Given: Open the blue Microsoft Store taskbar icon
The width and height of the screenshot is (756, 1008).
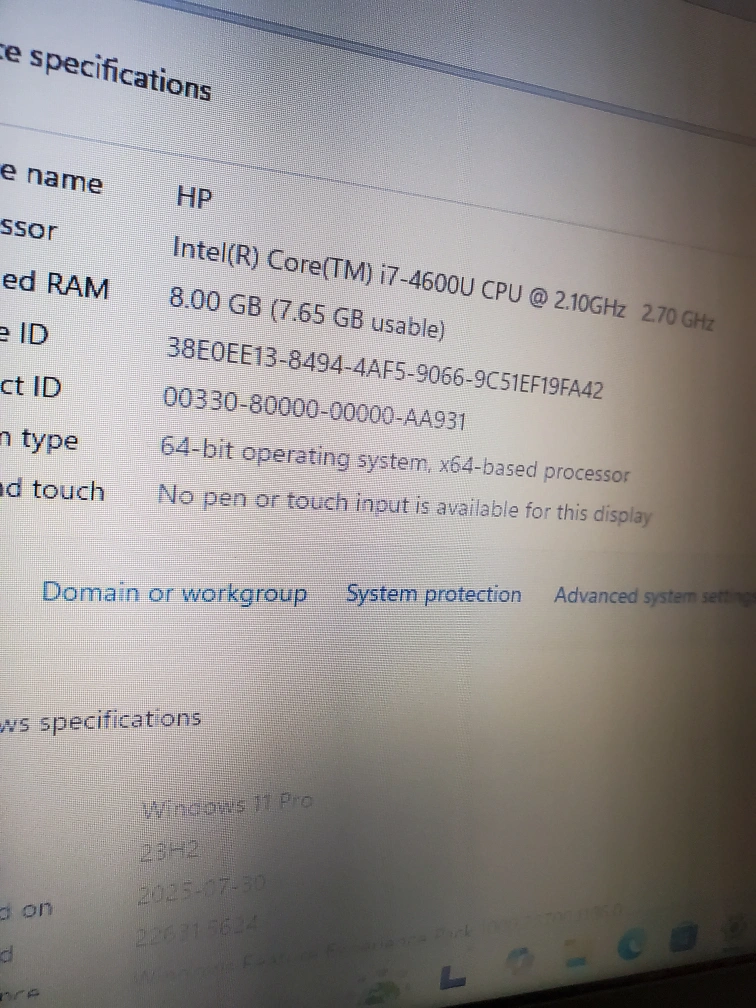Looking at the screenshot, I should point(683,936).
